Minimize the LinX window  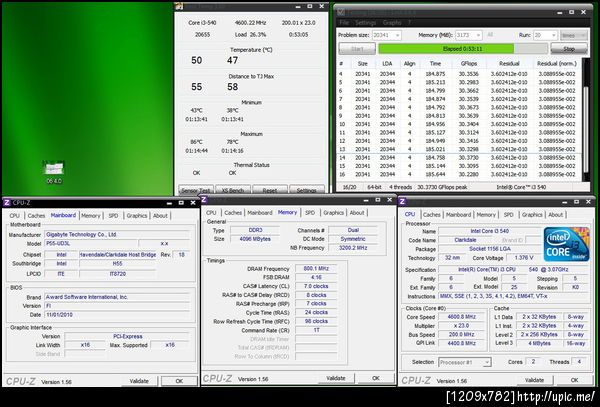[560, 13]
